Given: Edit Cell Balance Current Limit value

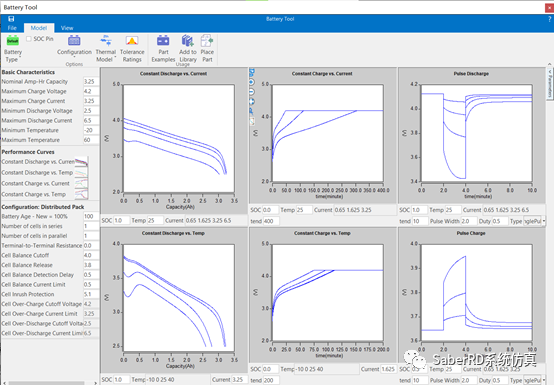Looking at the screenshot, I should 91,284.
